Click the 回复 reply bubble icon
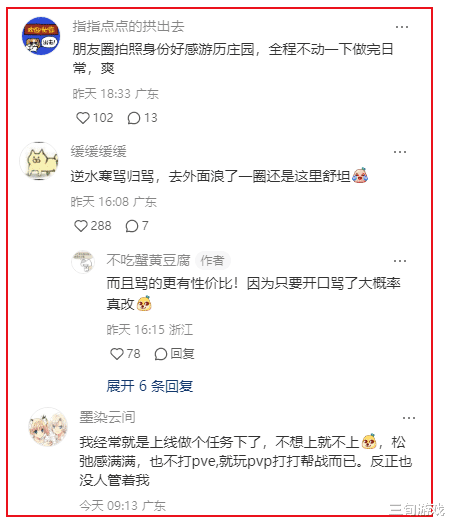The image size is (452, 526). coord(161,354)
